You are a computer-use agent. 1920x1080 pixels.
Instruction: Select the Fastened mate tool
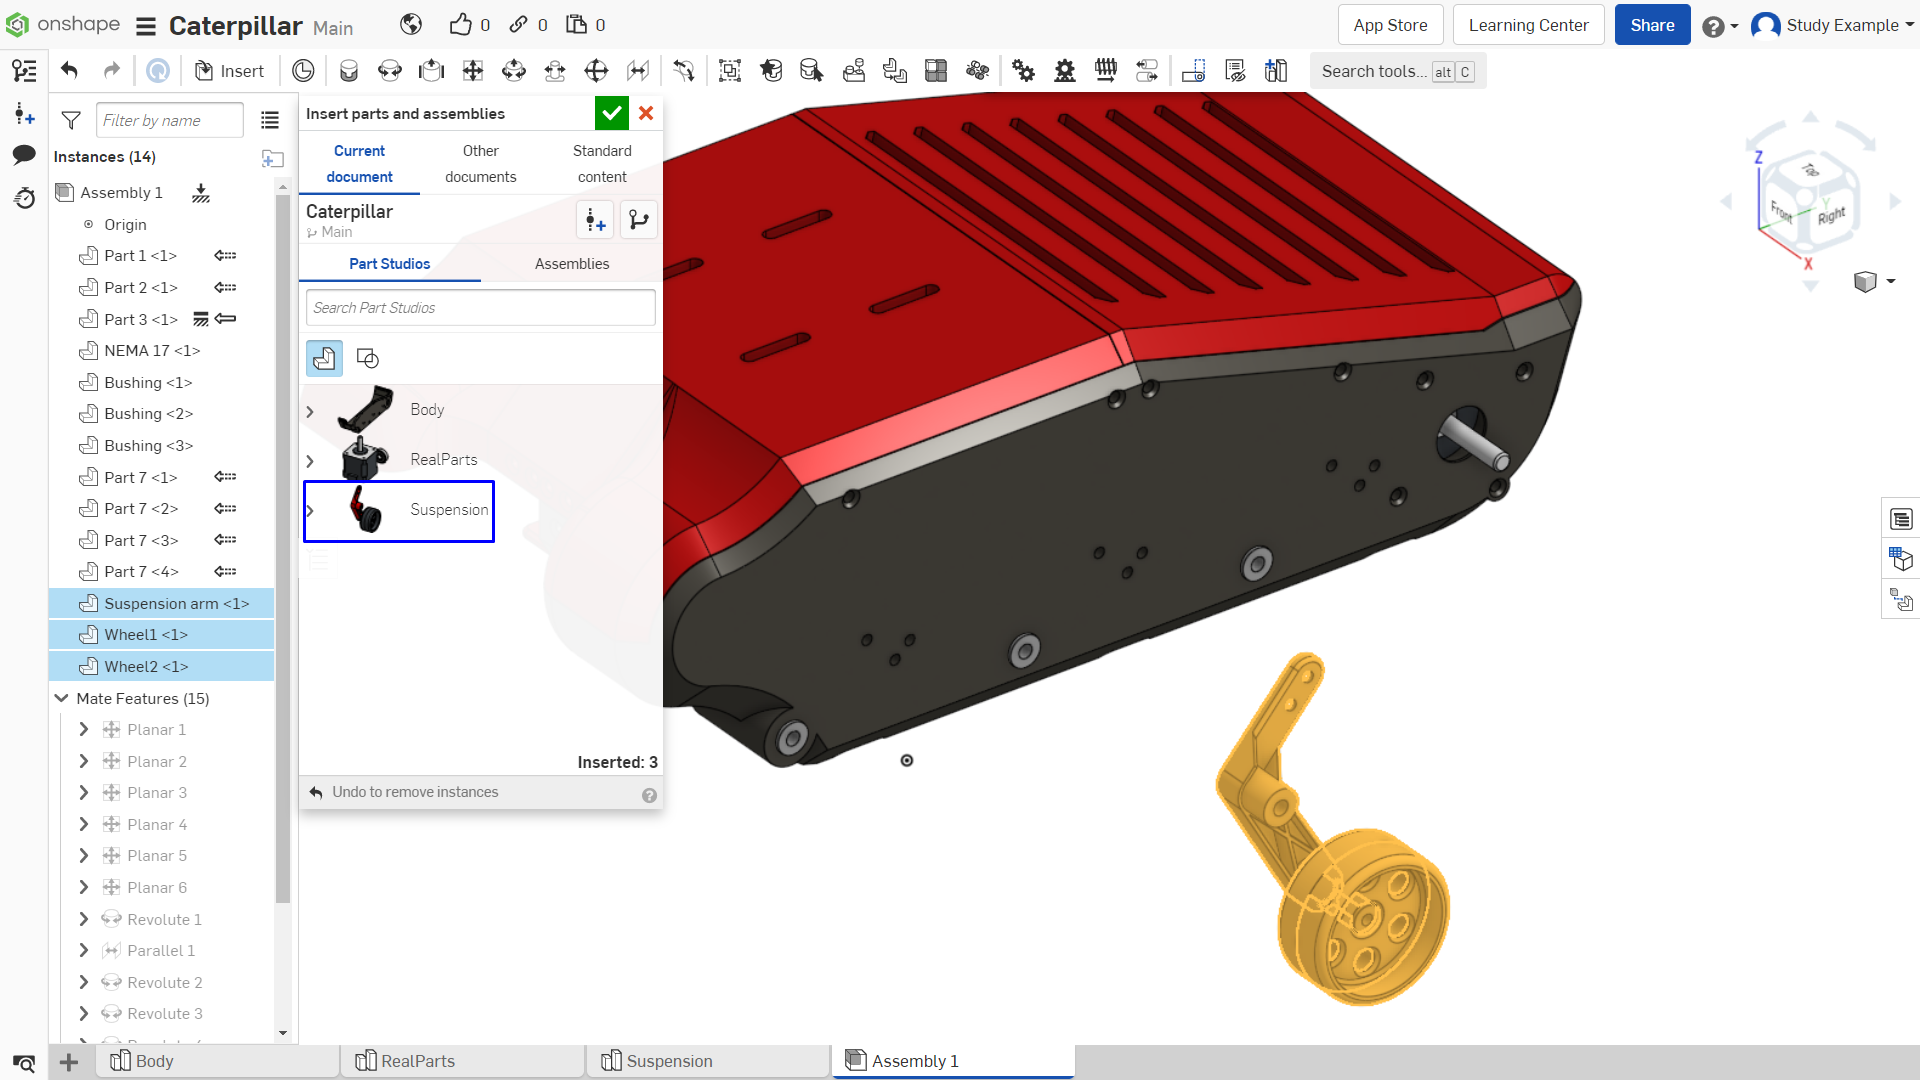point(349,71)
